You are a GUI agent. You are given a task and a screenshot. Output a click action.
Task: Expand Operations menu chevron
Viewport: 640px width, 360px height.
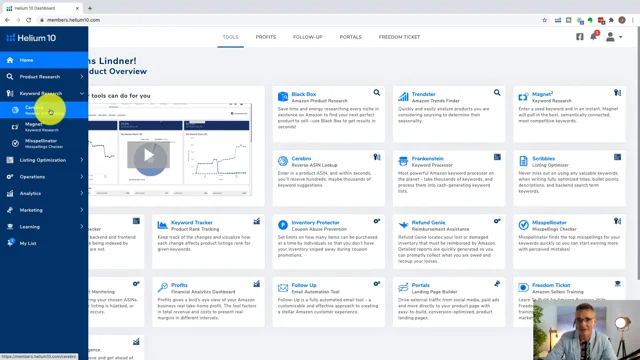pyautogui.click(x=82, y=177)
